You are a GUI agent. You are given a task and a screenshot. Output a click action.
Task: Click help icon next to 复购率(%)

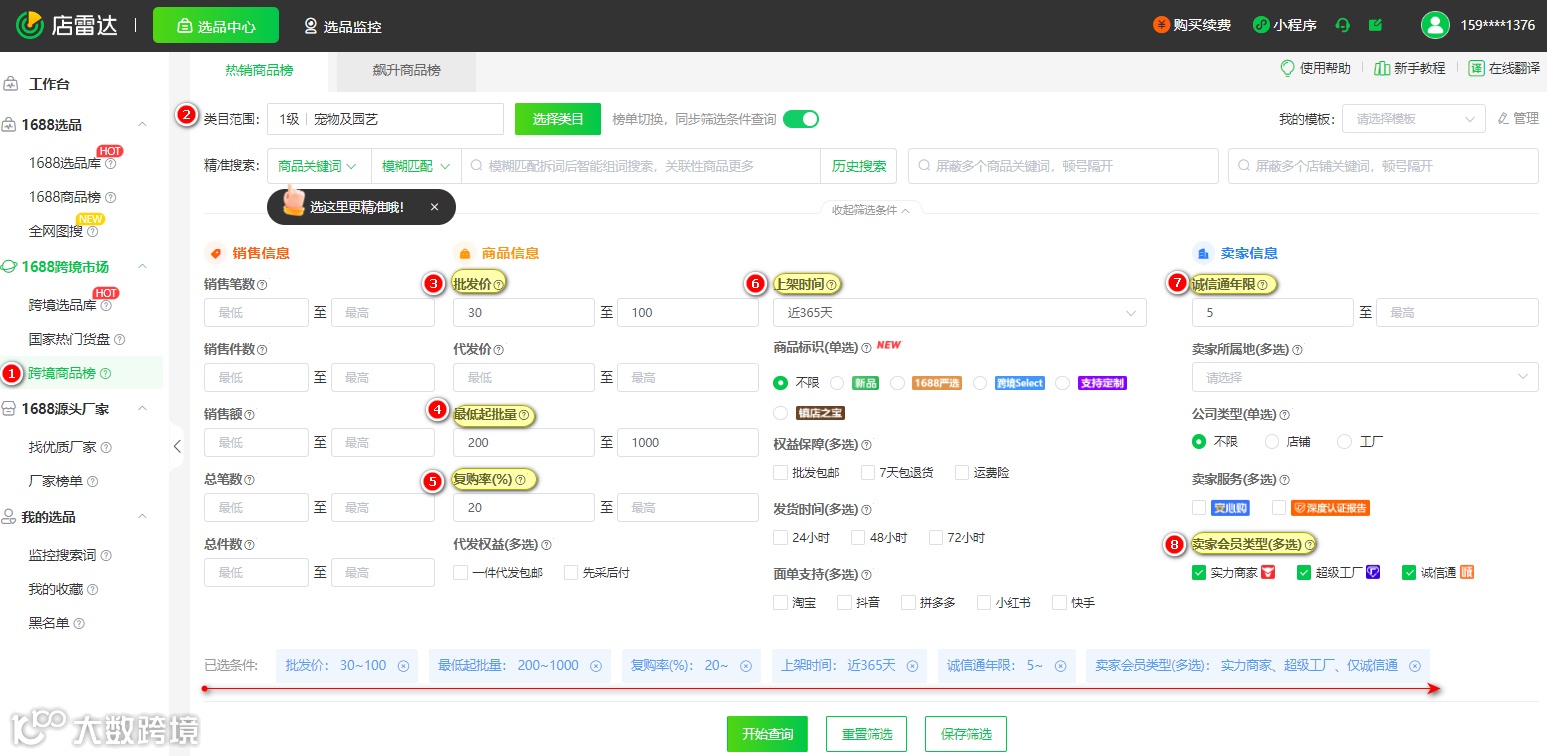(520, 480)
